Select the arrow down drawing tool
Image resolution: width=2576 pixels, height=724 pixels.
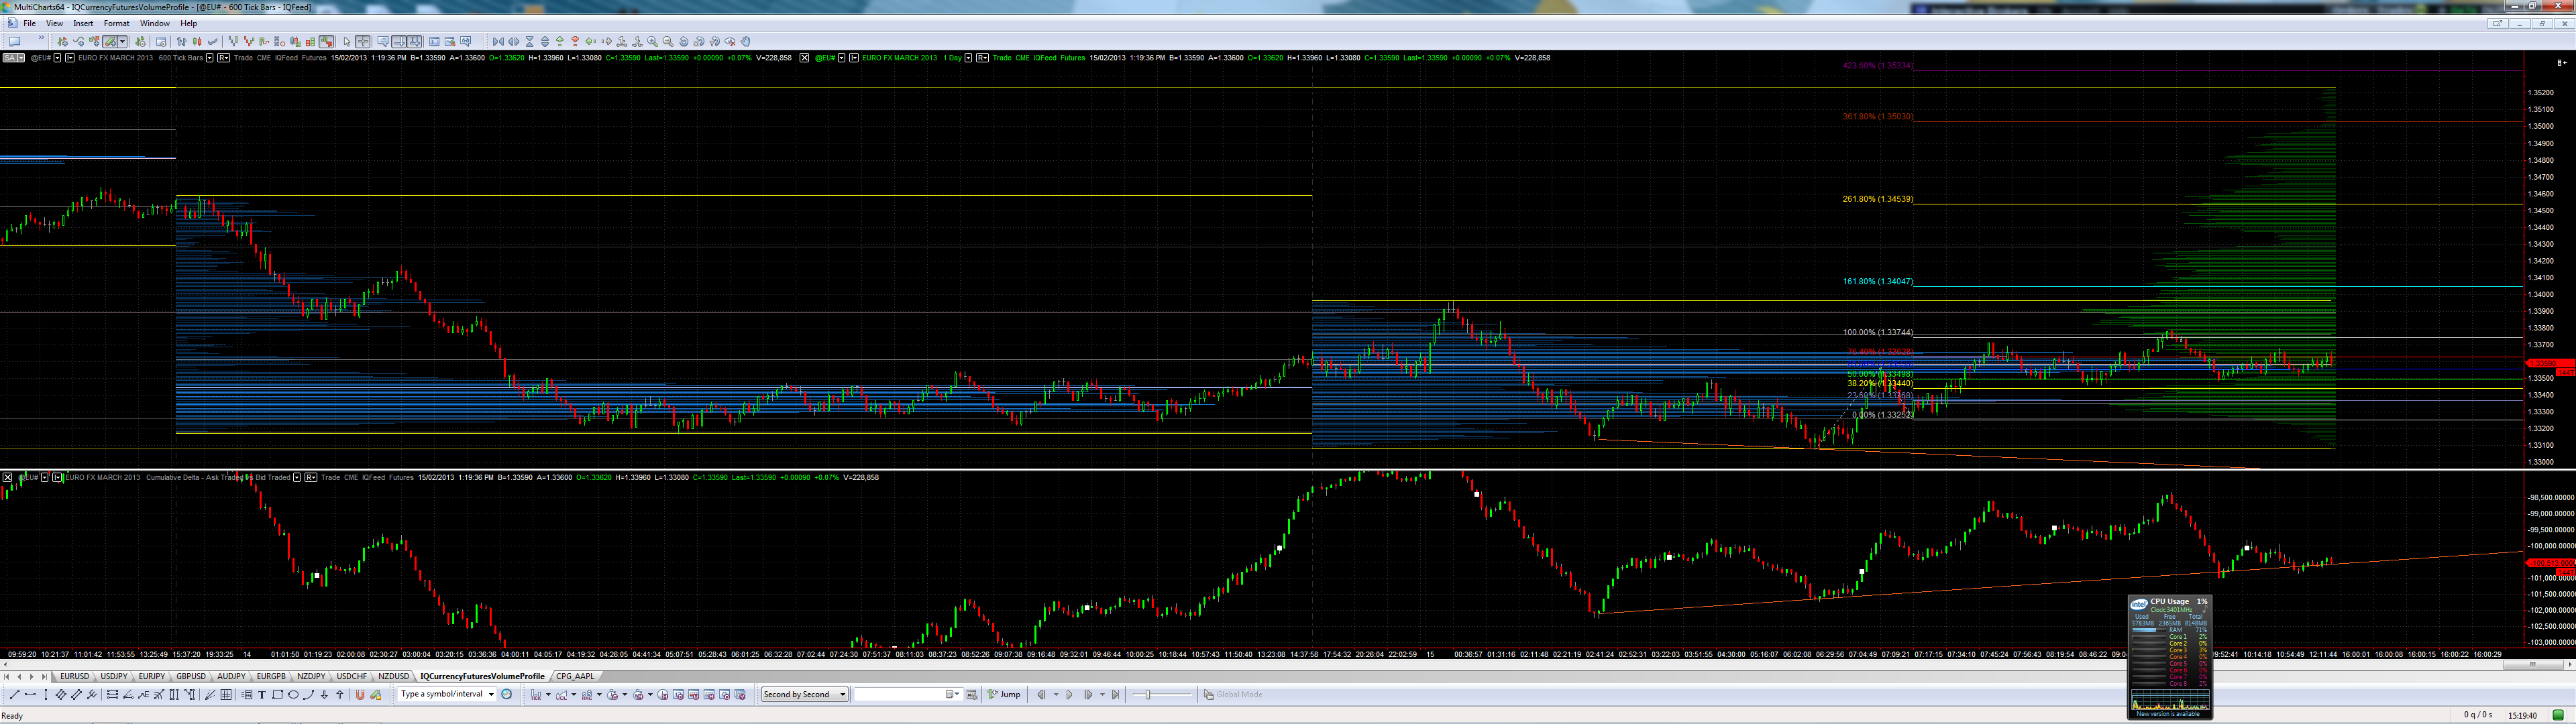click(x=324, y=694)
